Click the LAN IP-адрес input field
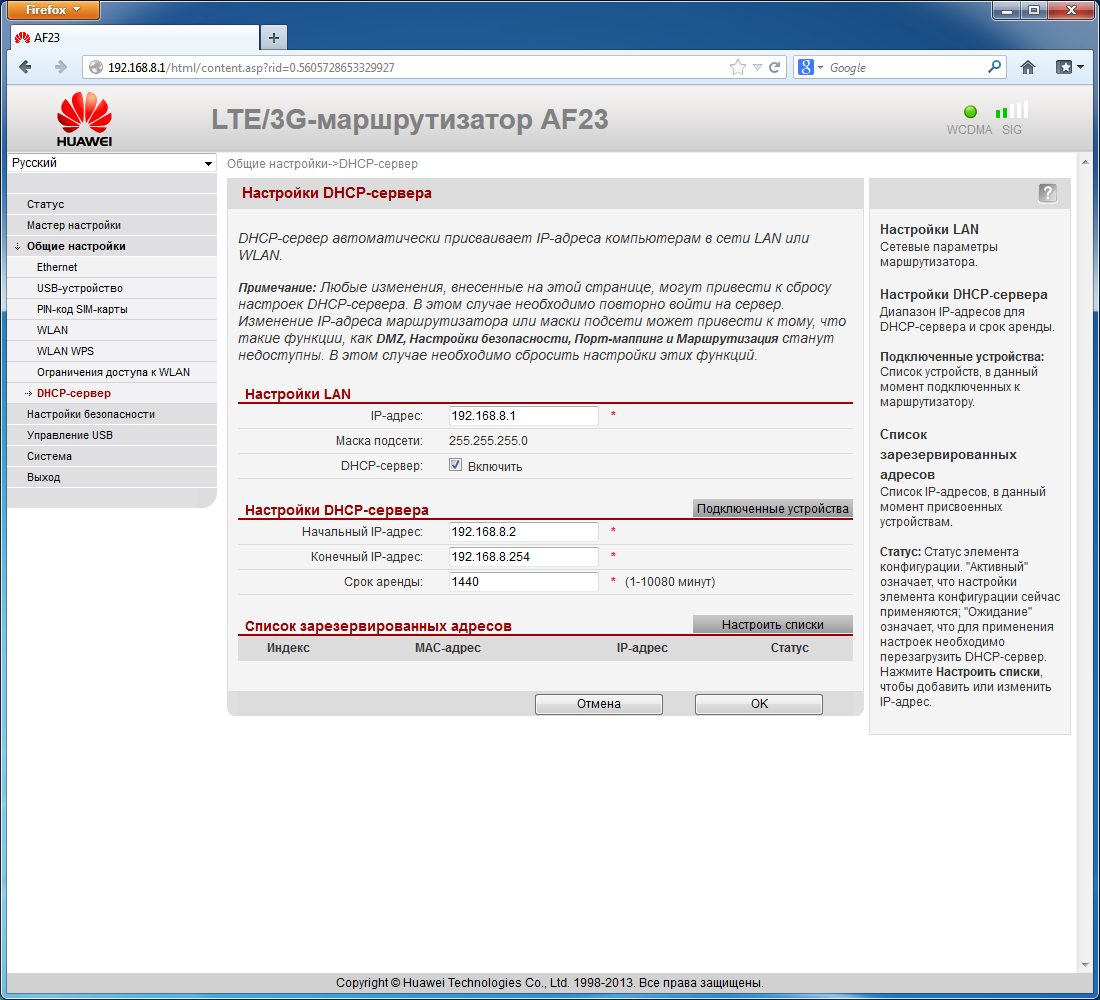 (x=523, y=416)
